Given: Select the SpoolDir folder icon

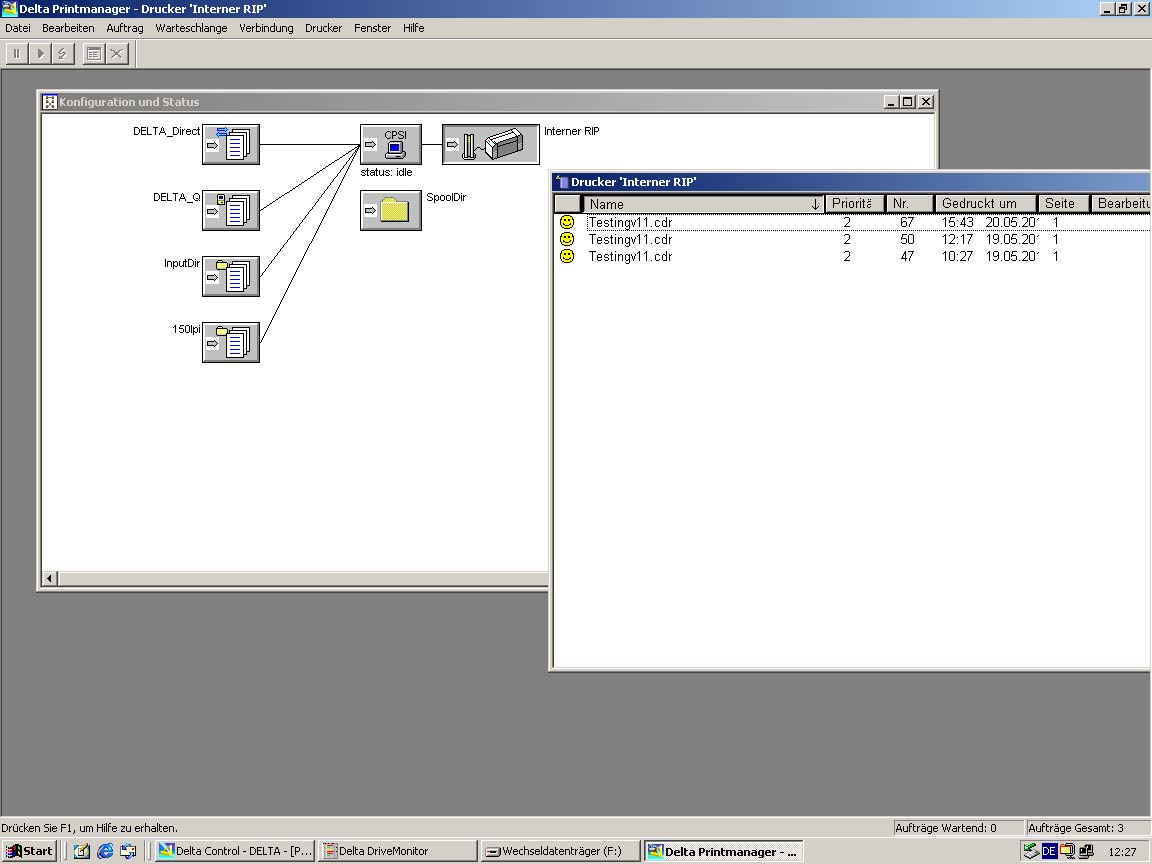Looking at the screenshot, I should 391,210.
